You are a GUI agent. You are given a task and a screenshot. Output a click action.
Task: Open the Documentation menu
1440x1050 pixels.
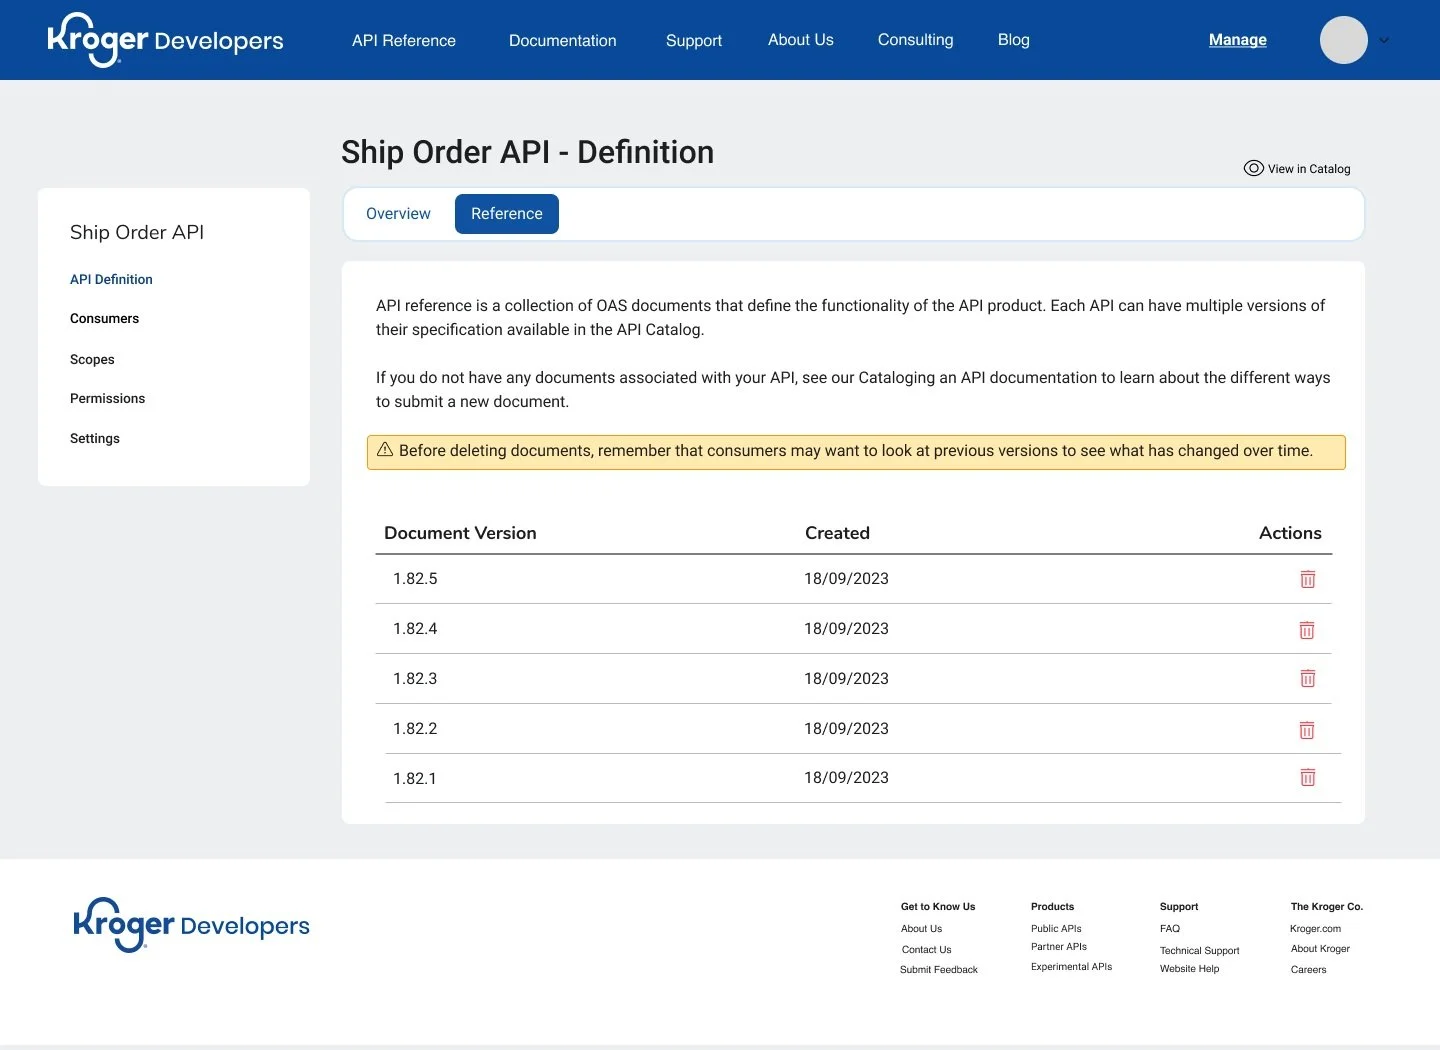coord(562,40)
